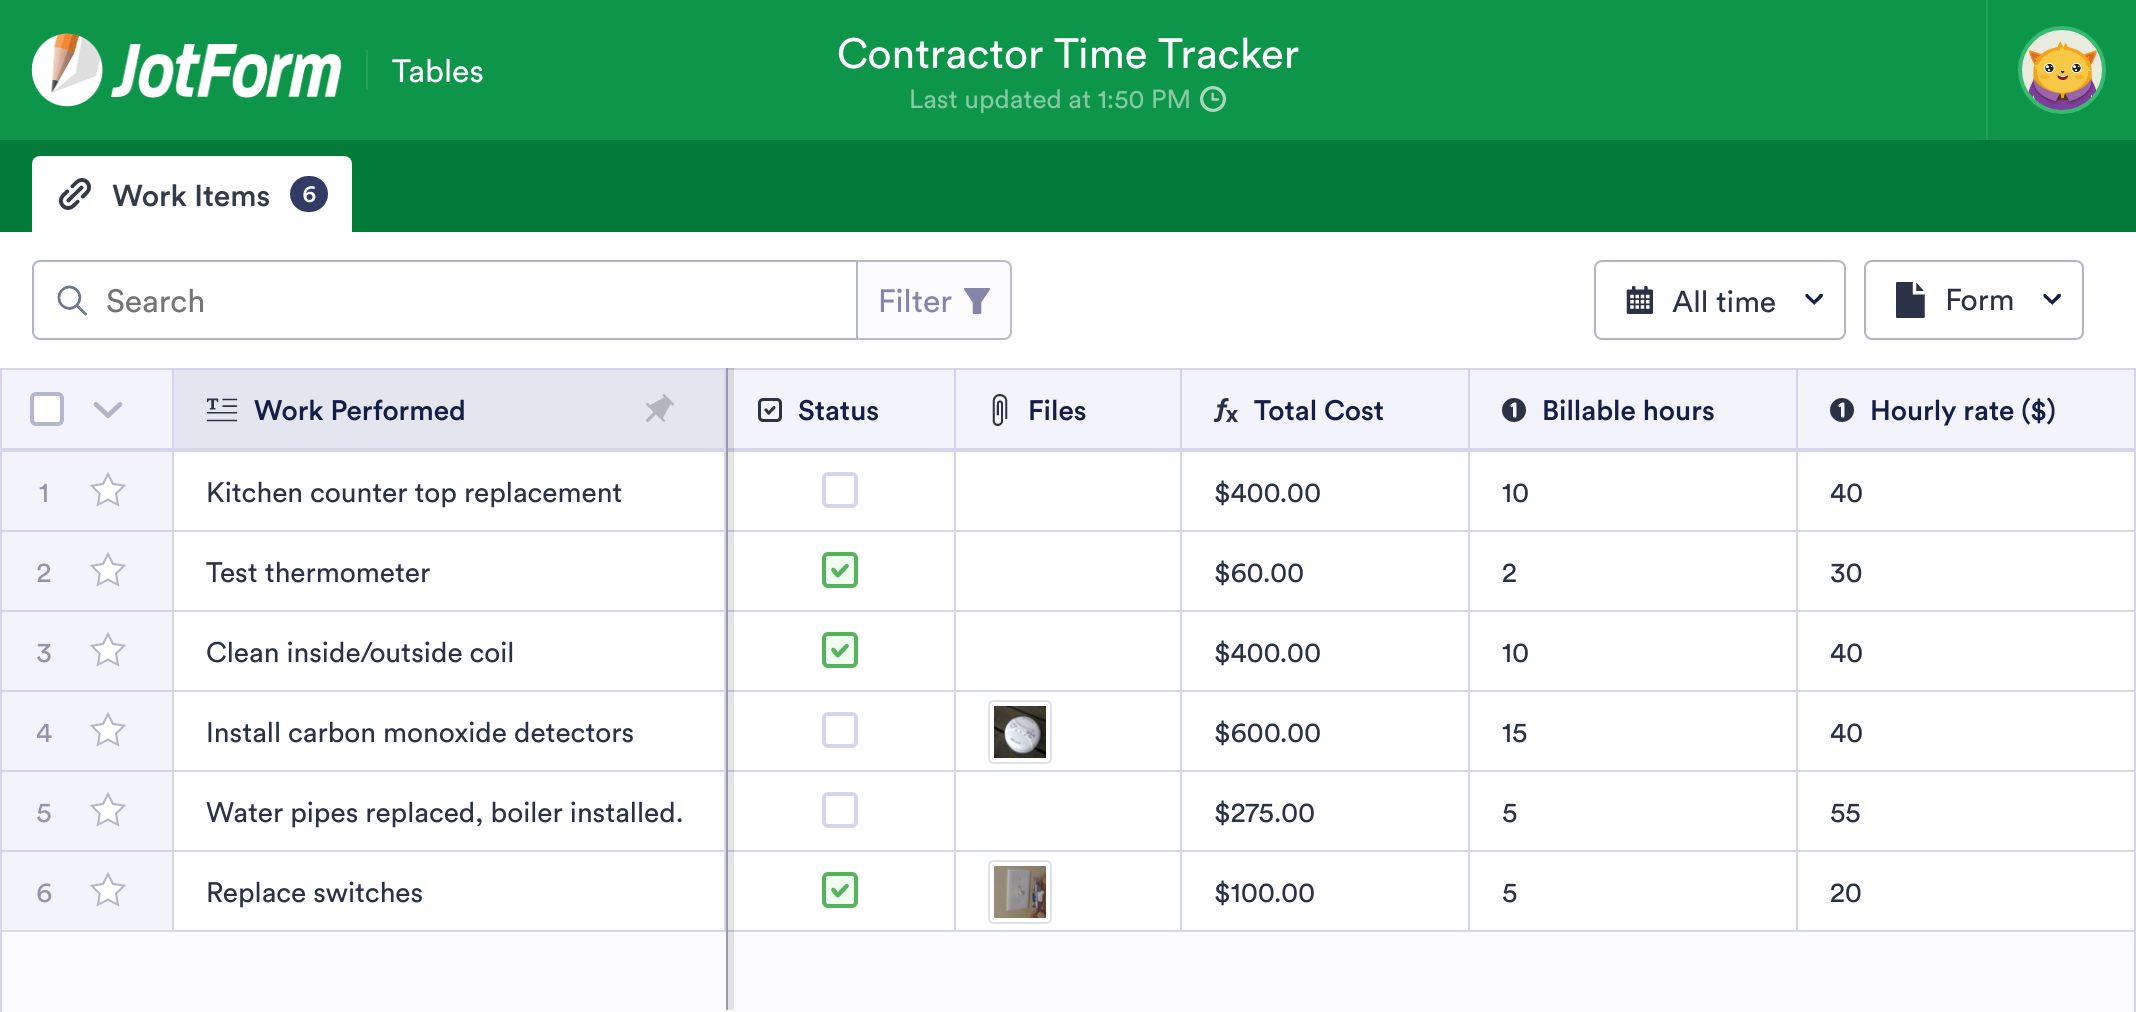Image resolution: width=2136 pixels, height=1012 pixels.
Task: Click the pin icon in Work Performed header
Action: pyautogui.click(x=660, y=410)
